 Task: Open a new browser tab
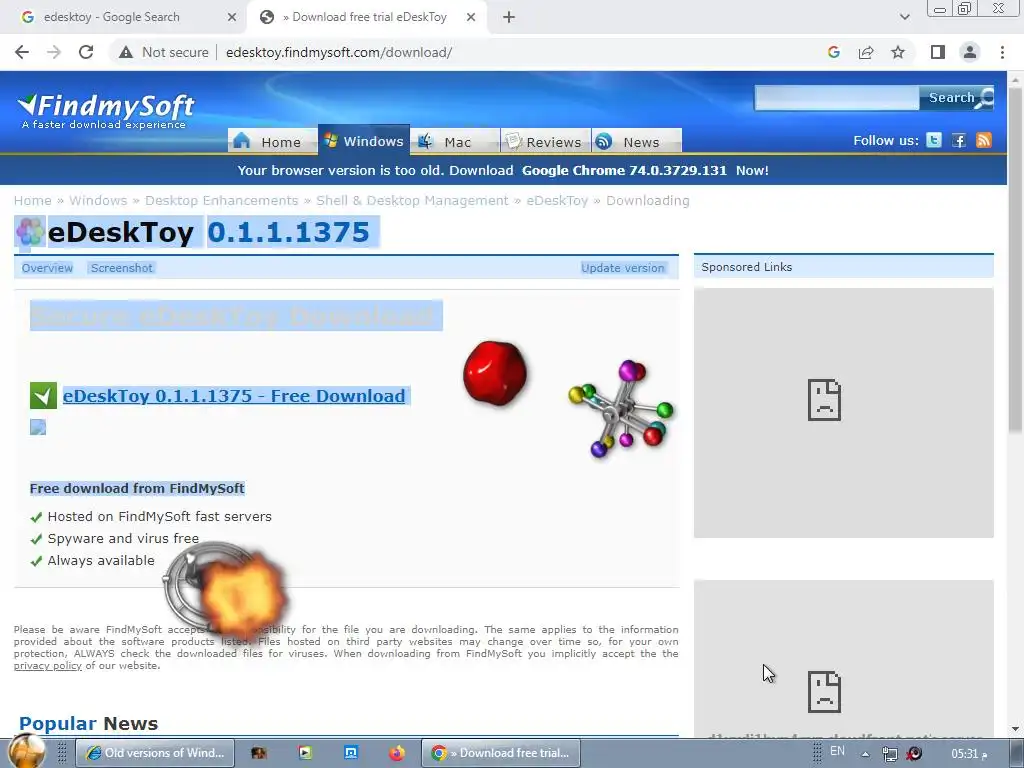pos(509,17)
